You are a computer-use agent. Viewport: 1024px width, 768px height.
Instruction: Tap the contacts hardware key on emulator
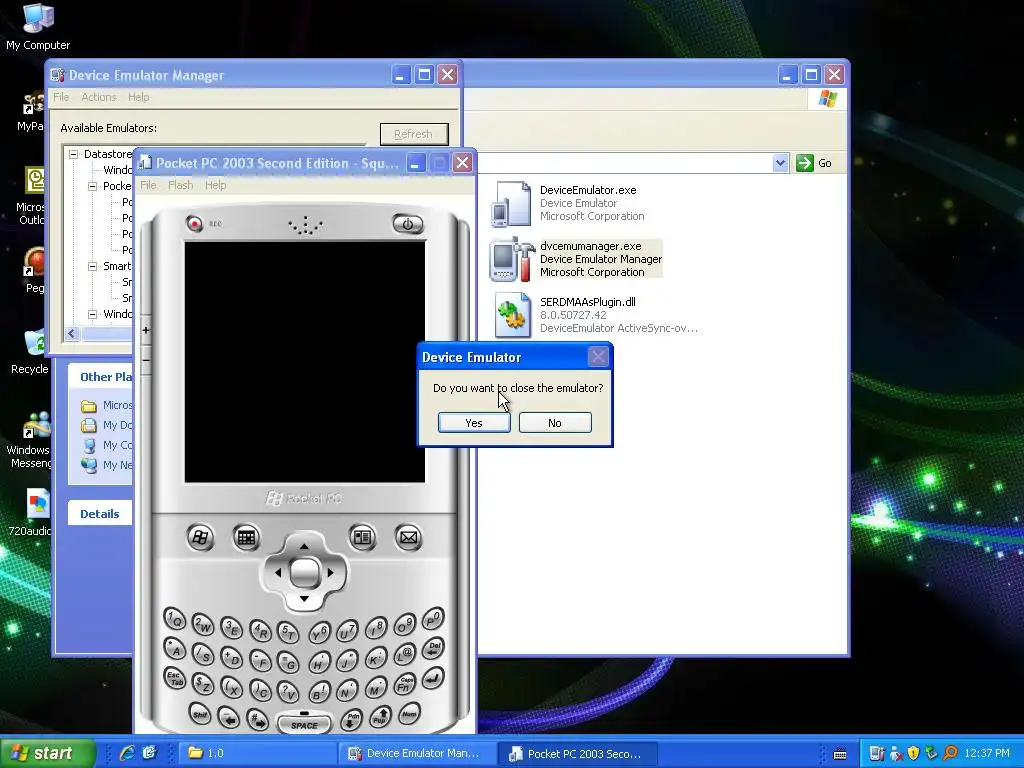(x=362, y=537)
